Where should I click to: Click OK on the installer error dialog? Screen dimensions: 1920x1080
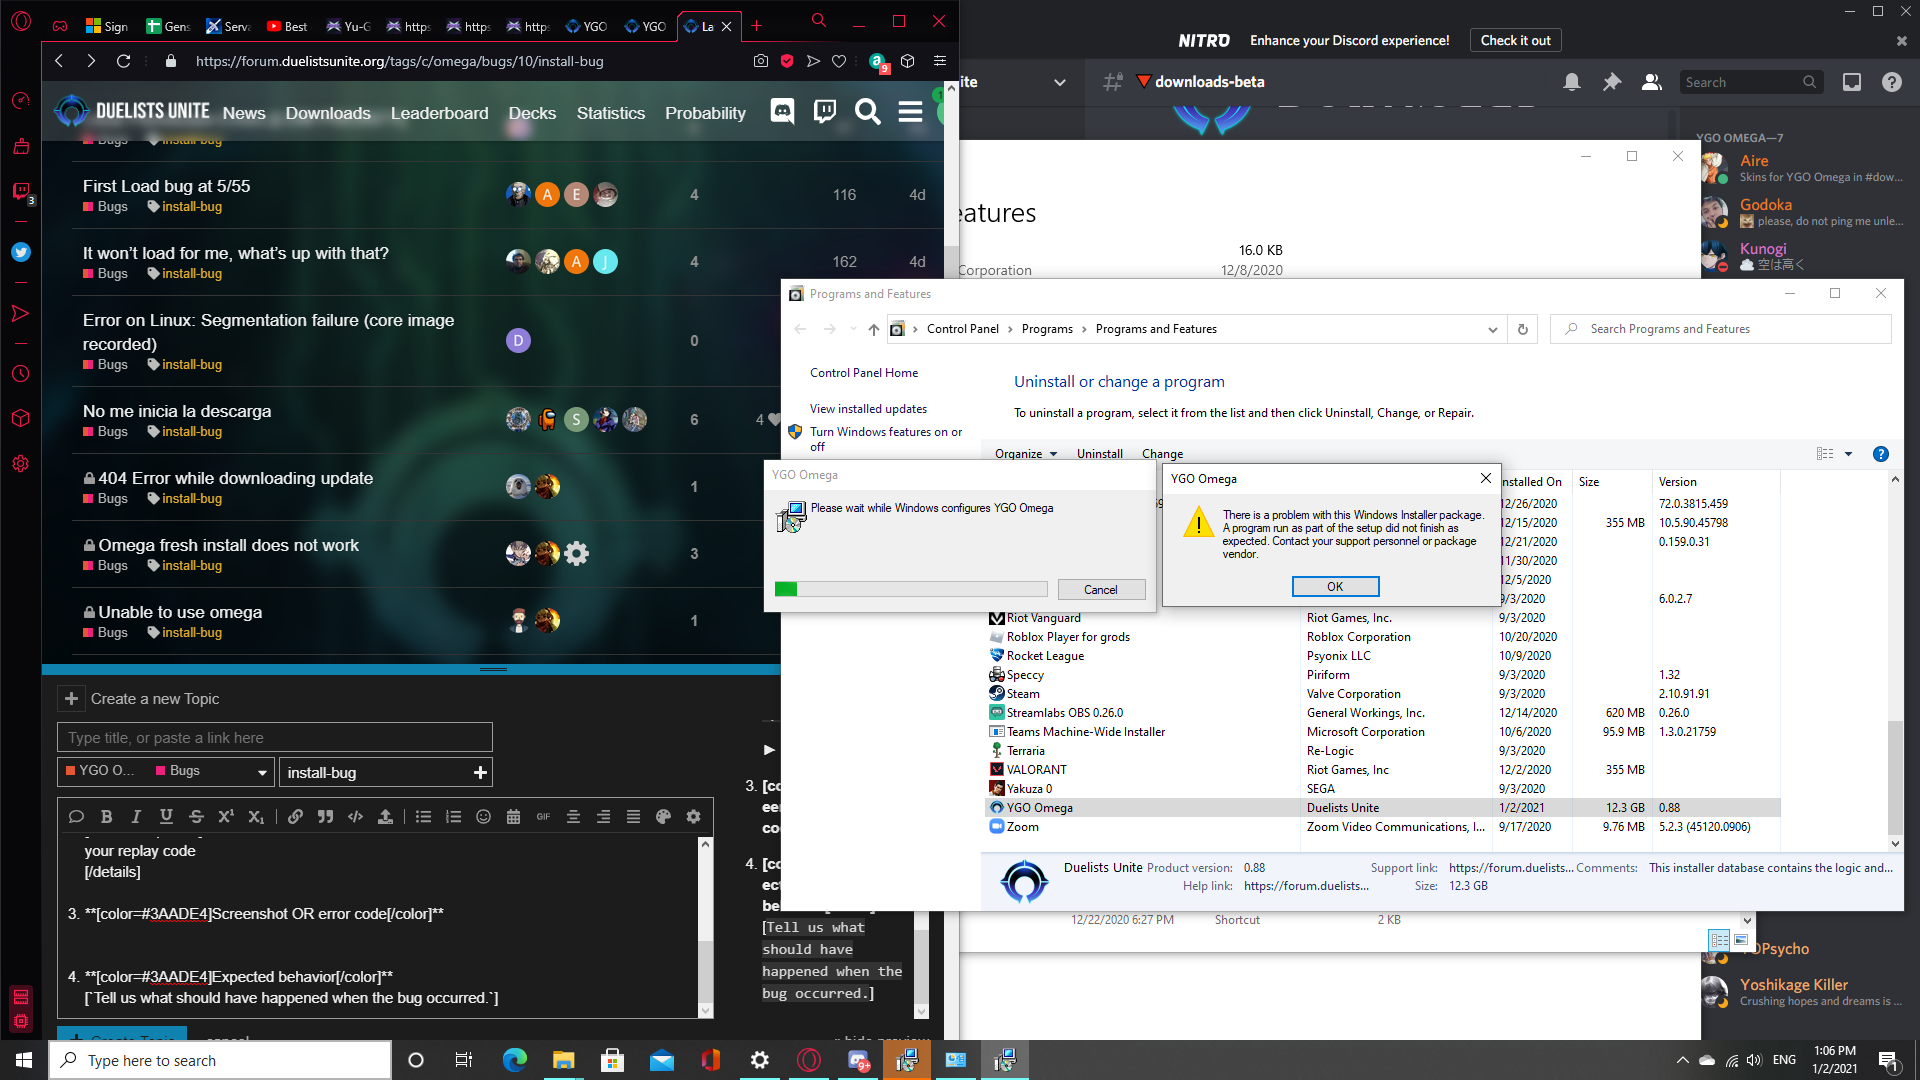(1335, 587)
